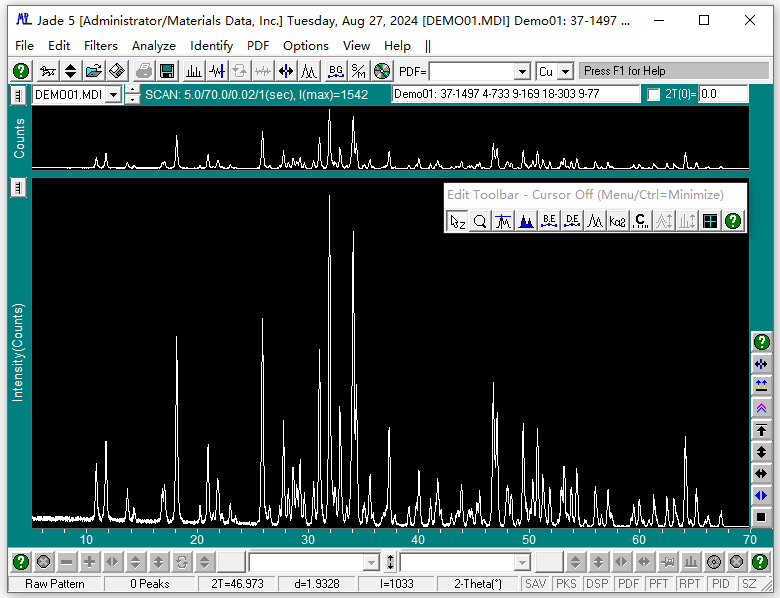Screen dimensions: 780x598
Task: Click the Open file folder icon
Action: (x=93, y=71)
